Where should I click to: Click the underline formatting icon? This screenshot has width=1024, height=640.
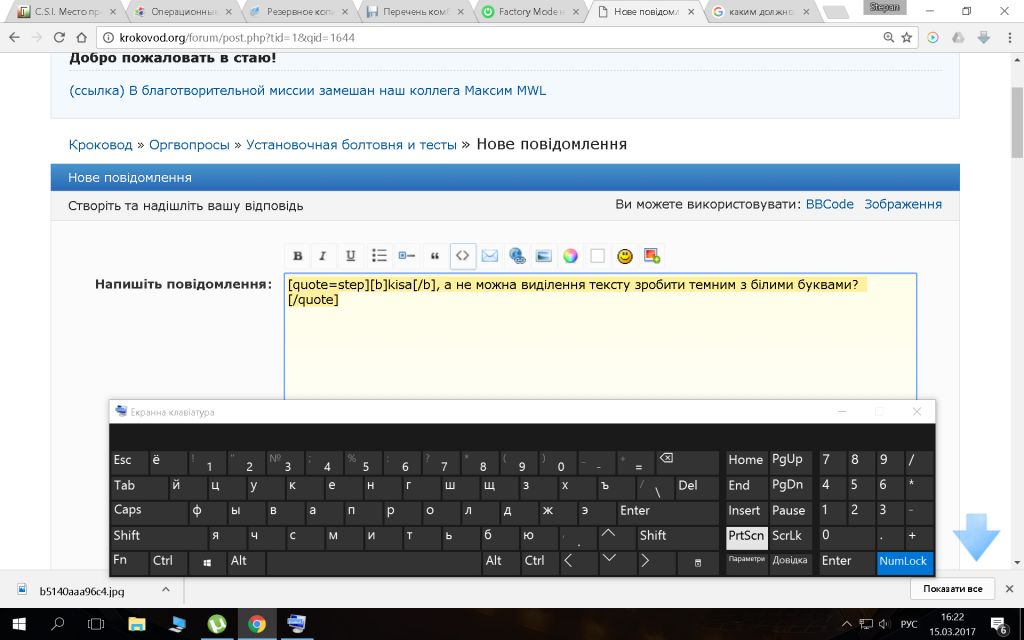pyautogui.click(x=350, y=256)
